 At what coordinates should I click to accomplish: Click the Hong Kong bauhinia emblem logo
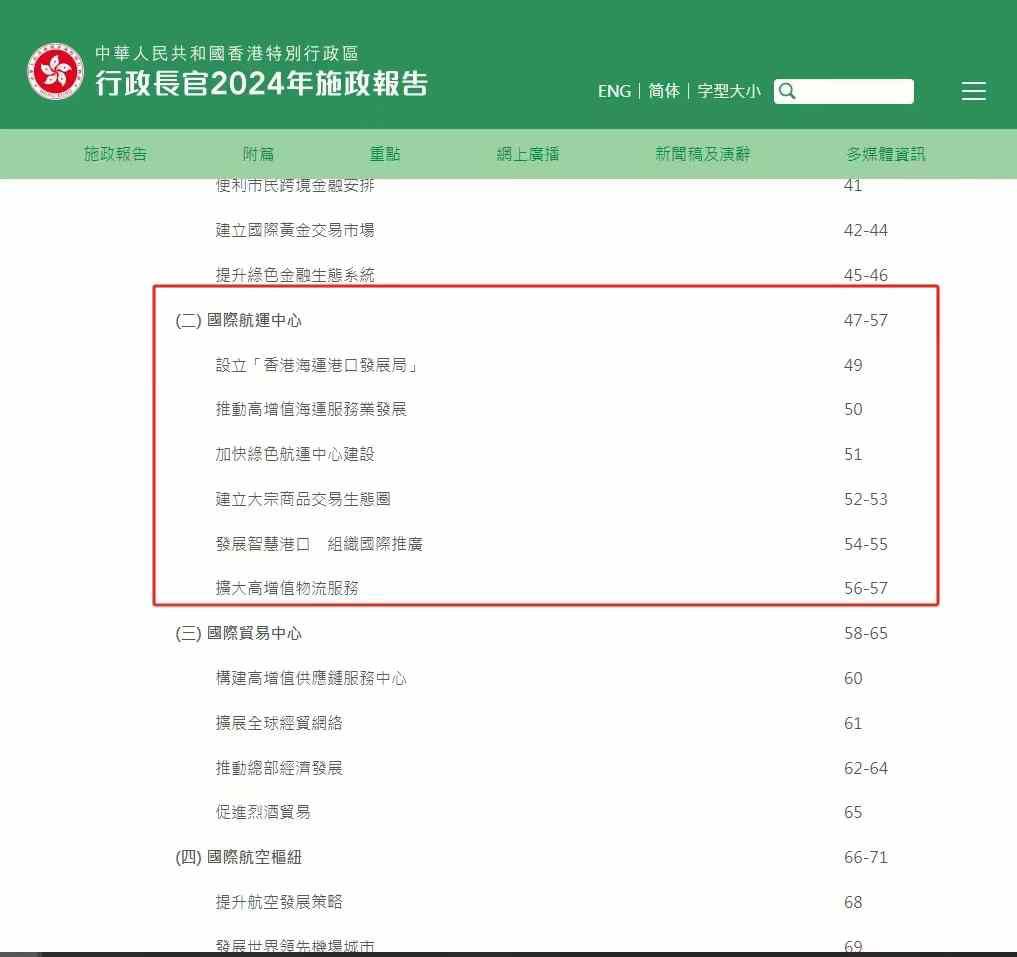tap(56, 71)
